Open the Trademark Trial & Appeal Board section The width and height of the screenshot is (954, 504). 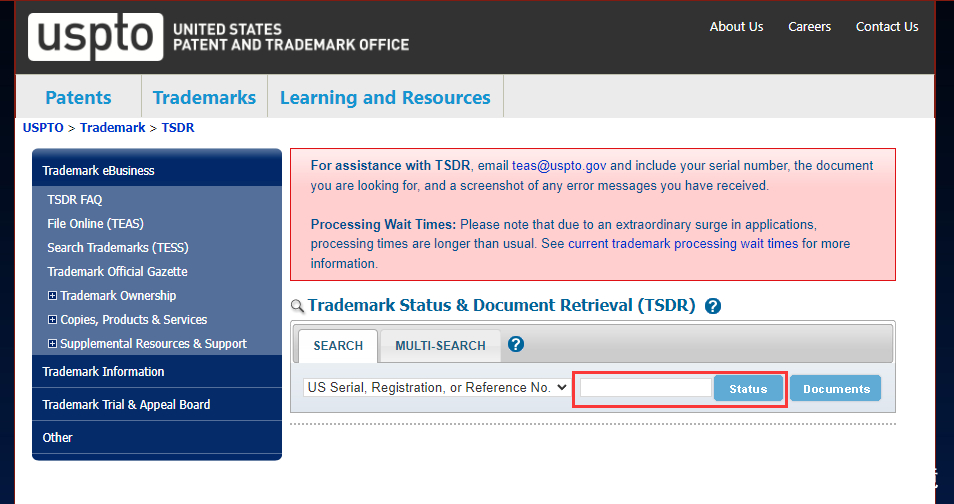157,404
